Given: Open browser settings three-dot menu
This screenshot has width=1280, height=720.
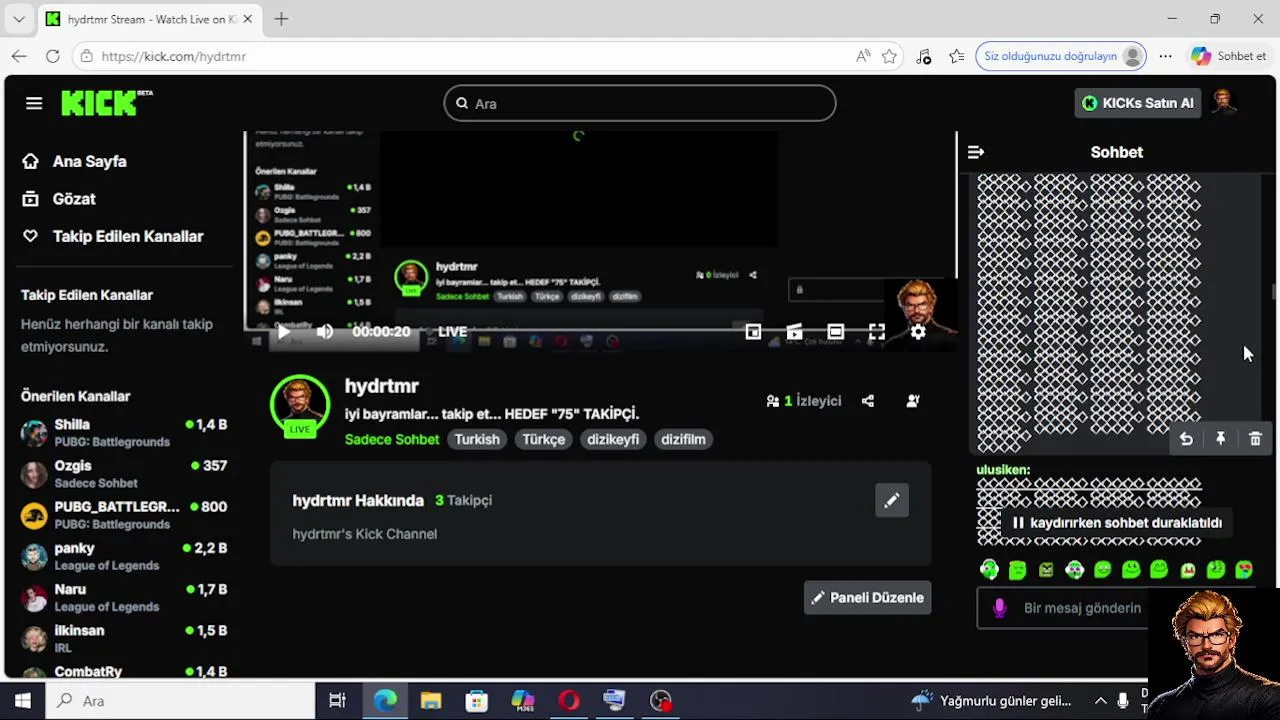Looking at the screenshot, I should point(1165,56).
